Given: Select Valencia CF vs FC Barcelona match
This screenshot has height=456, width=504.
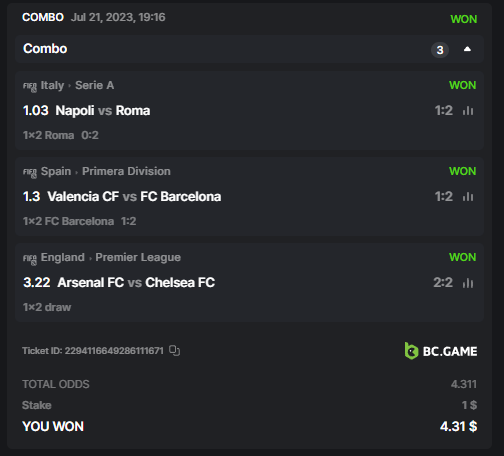Looking at the screenshot, I should (x=134, y=197).
